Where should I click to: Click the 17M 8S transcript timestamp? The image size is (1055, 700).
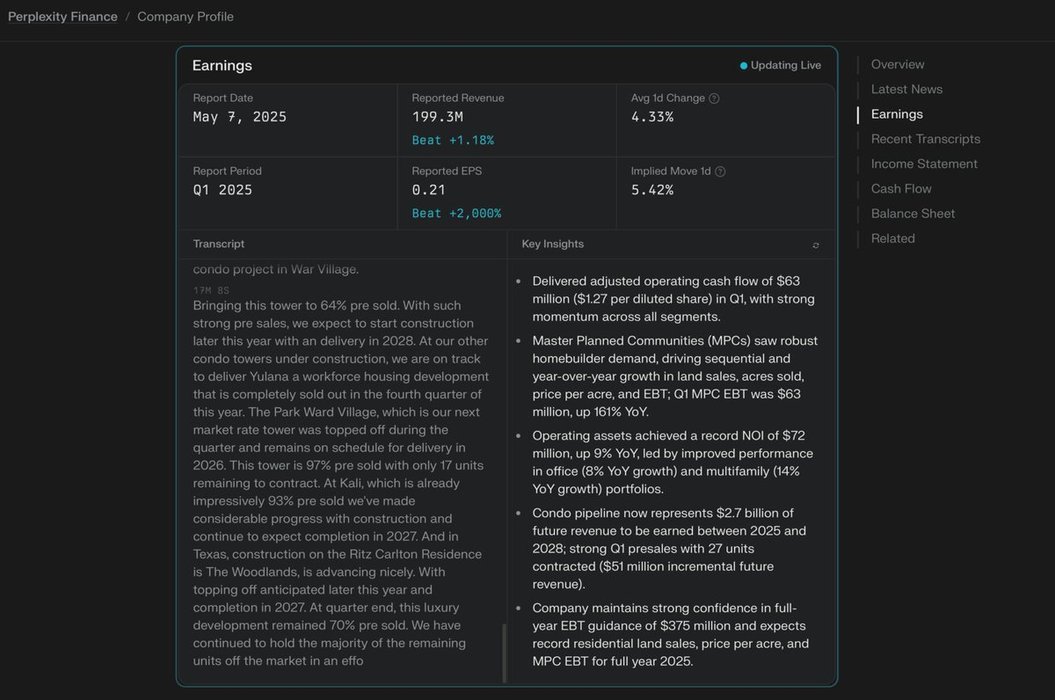(211, 291)
